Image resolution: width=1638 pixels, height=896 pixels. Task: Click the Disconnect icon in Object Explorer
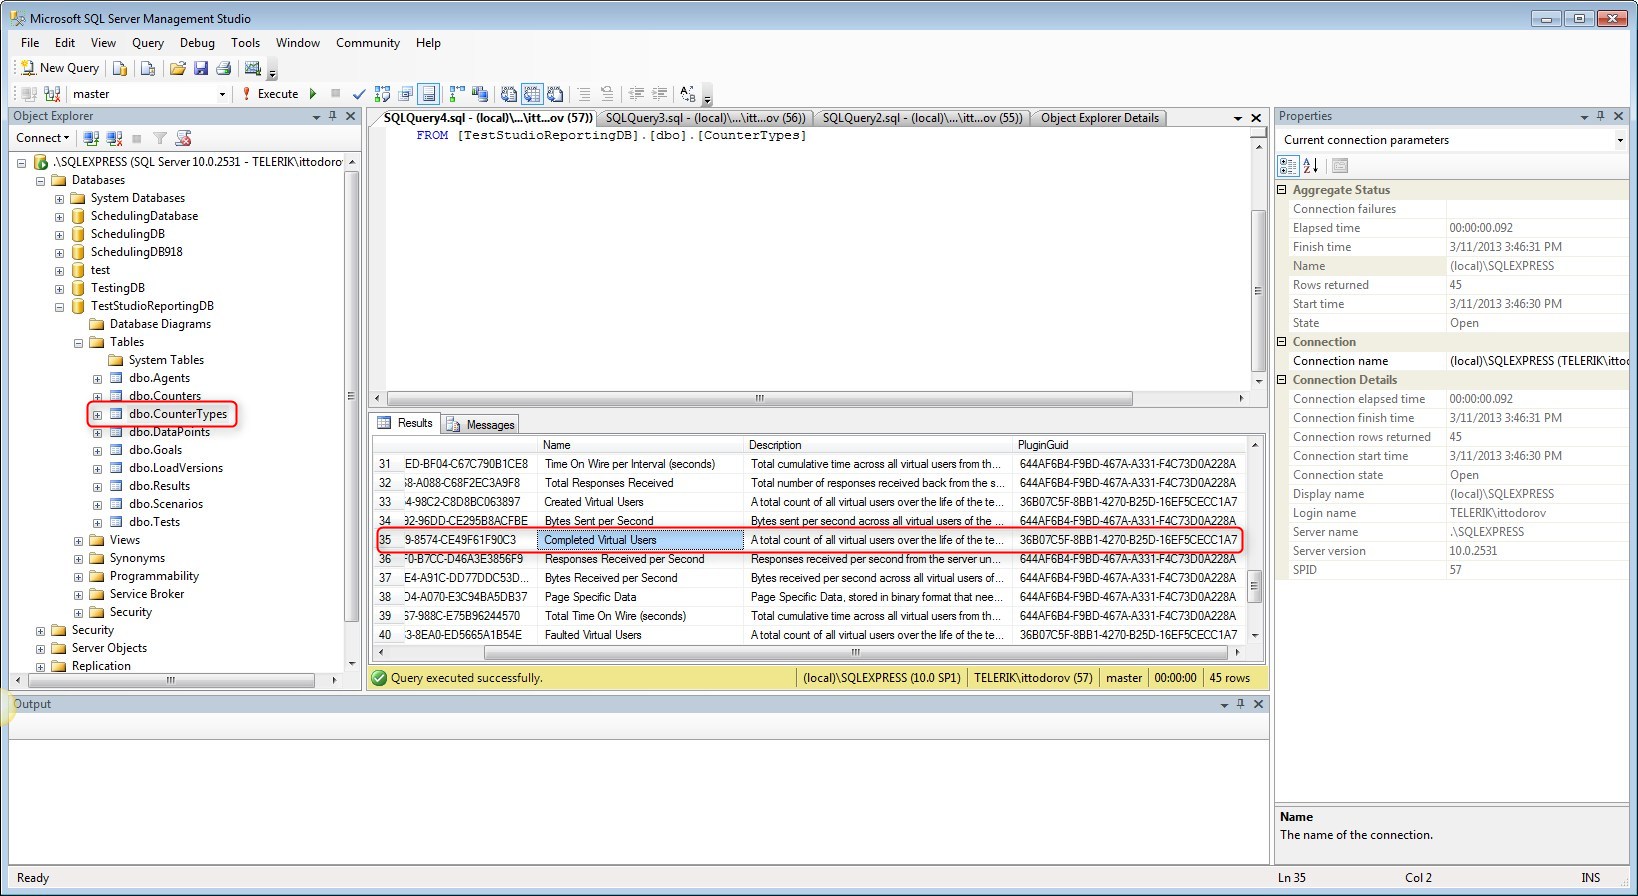pyautogui.click(x=114, y=138)
